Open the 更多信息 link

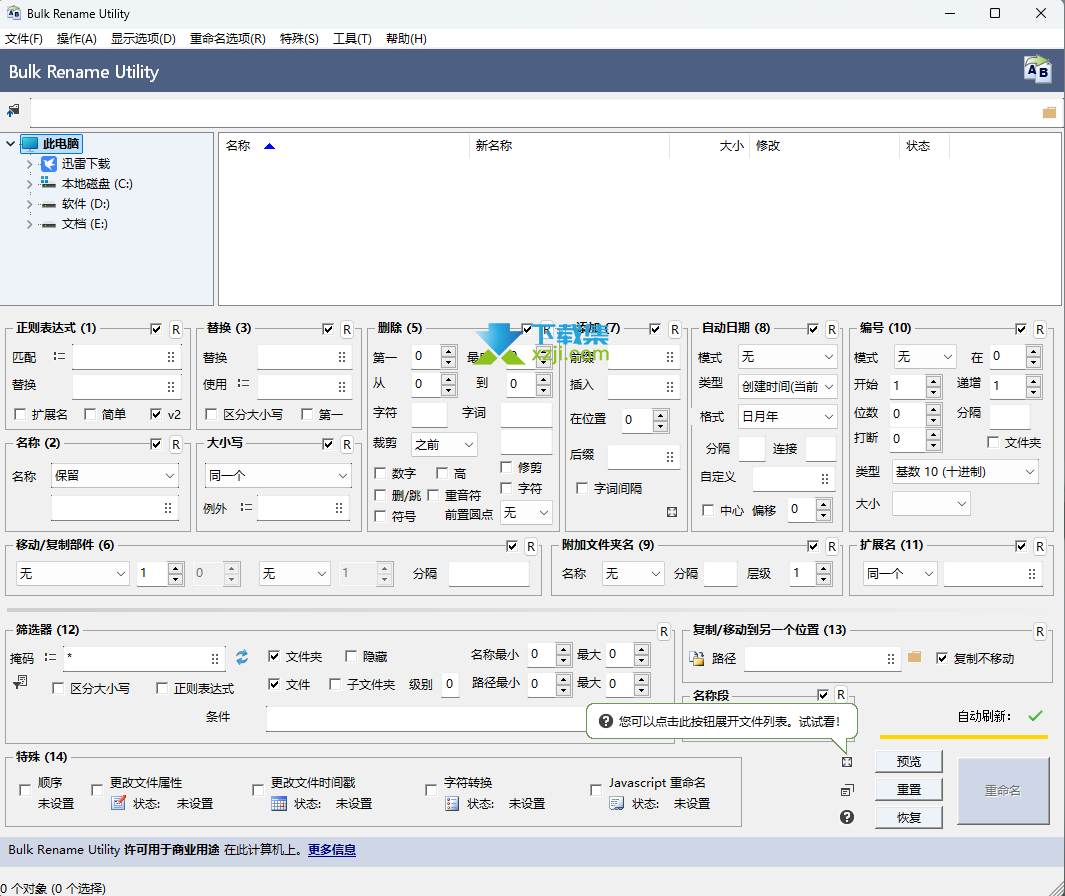pos(331,850)
